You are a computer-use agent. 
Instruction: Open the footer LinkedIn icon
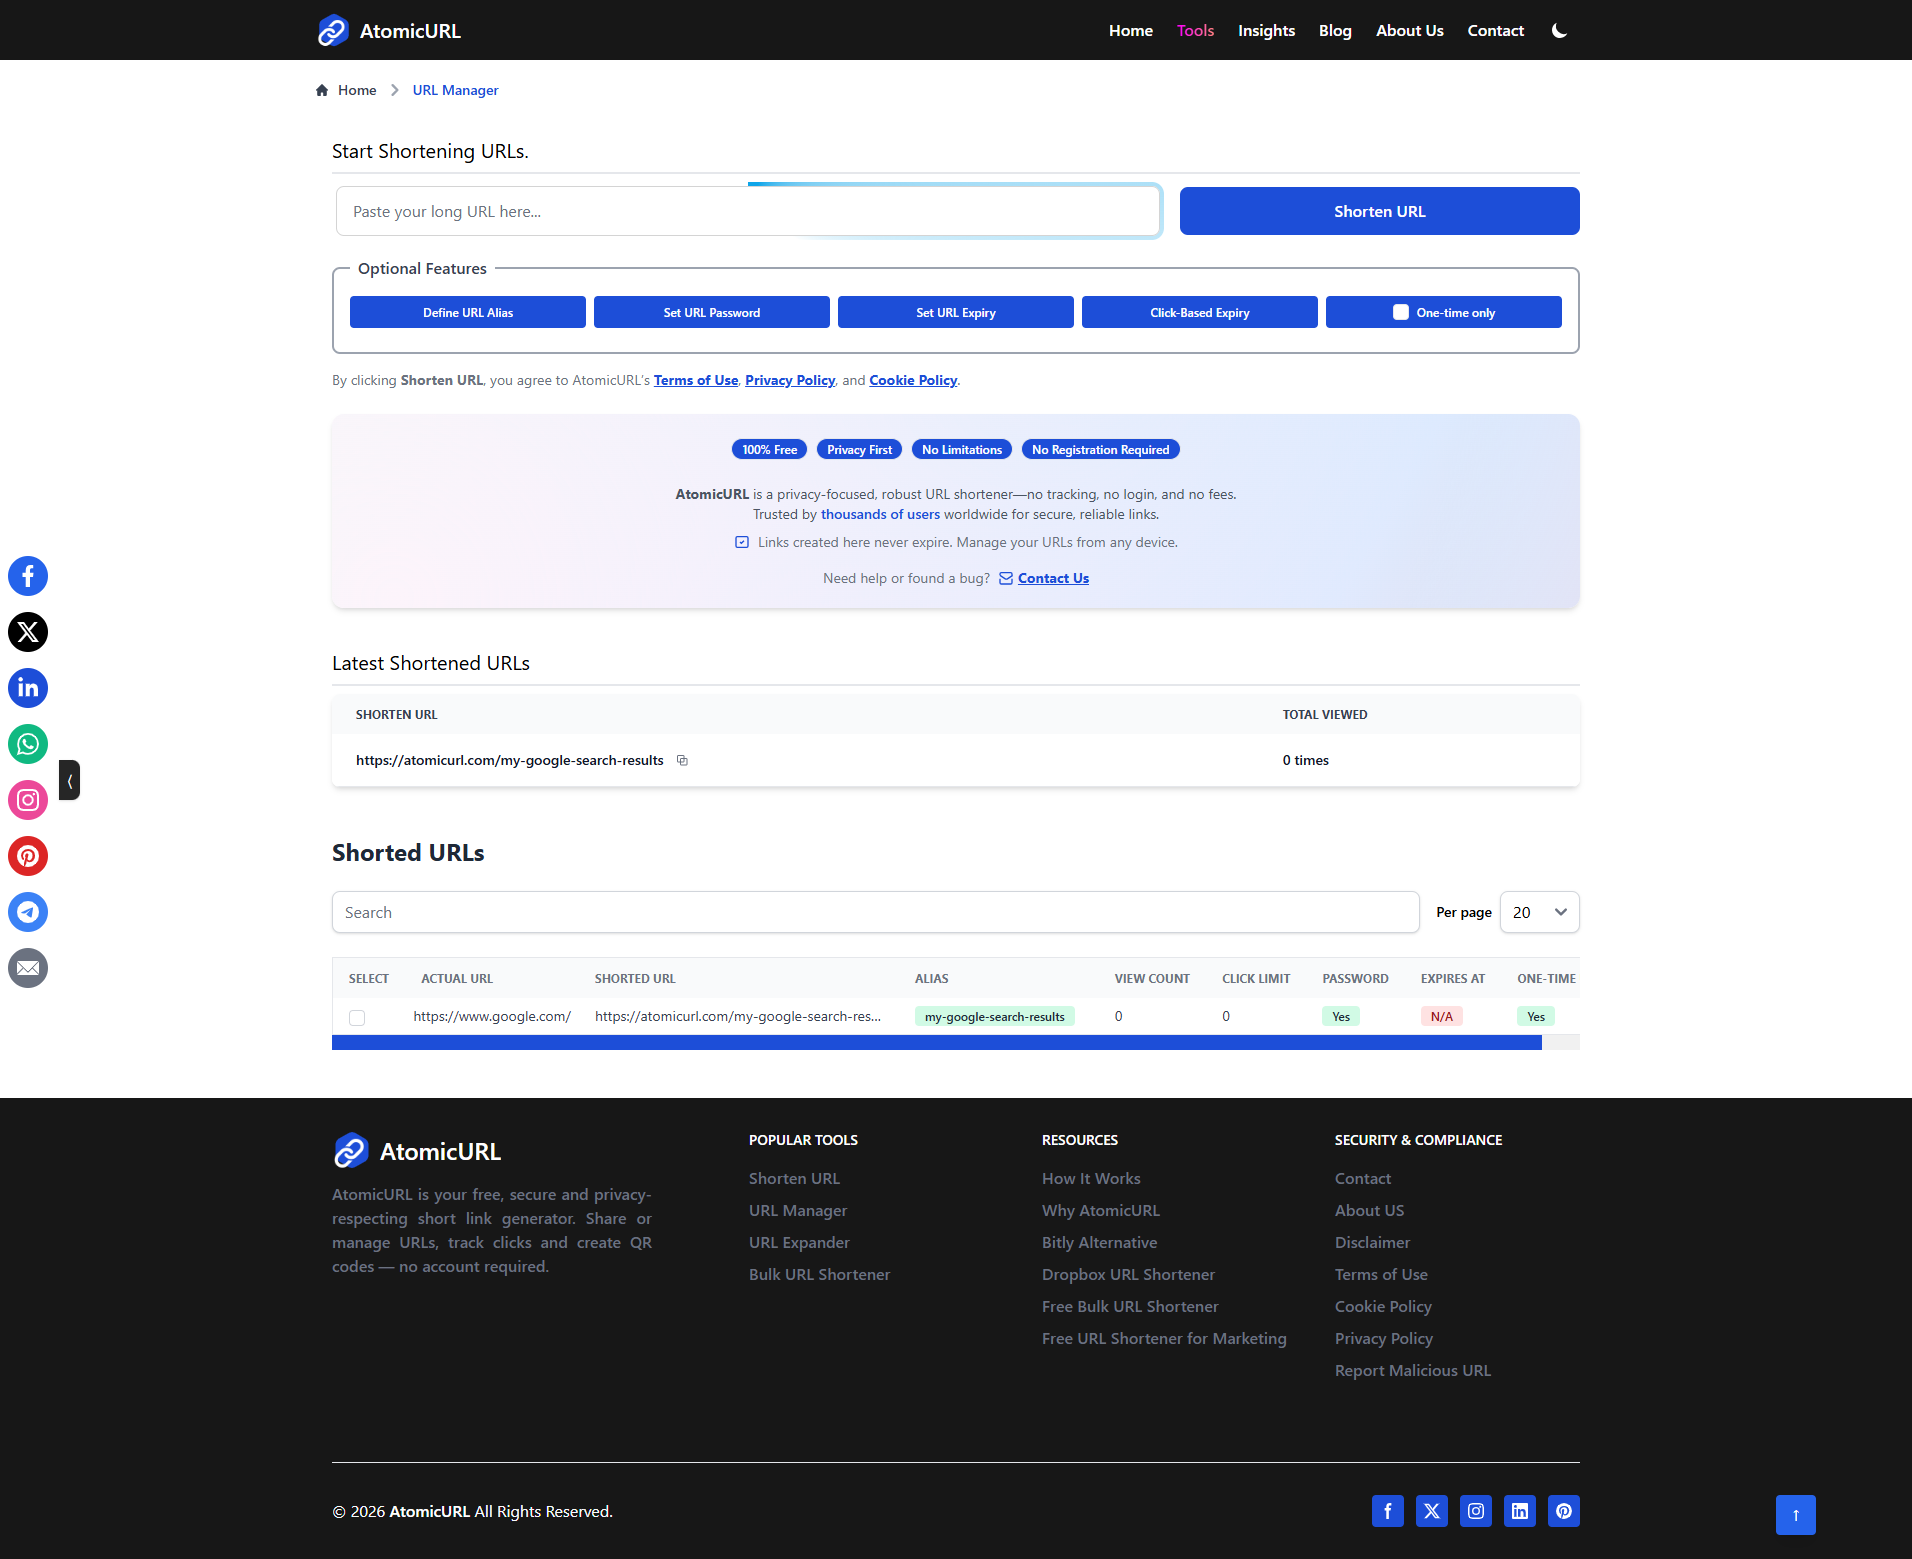[x=1519, y=1511]
